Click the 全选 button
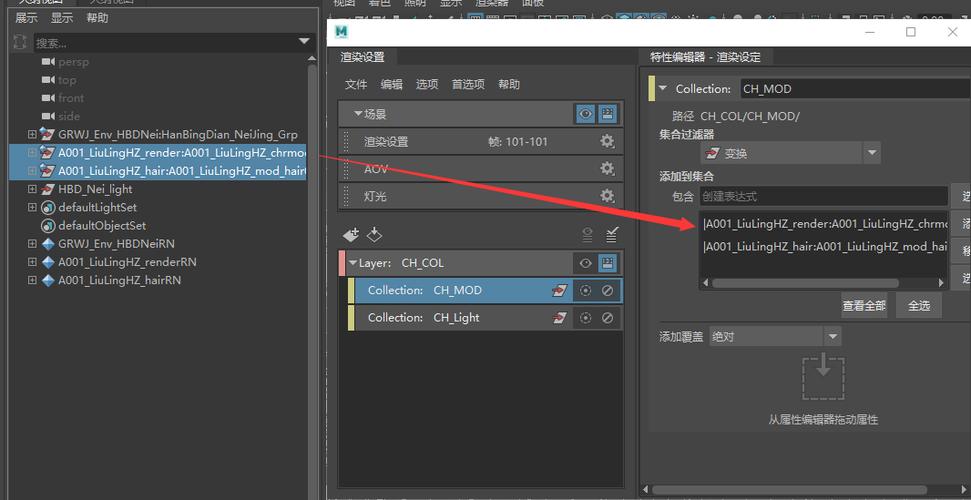 point(919,305)
